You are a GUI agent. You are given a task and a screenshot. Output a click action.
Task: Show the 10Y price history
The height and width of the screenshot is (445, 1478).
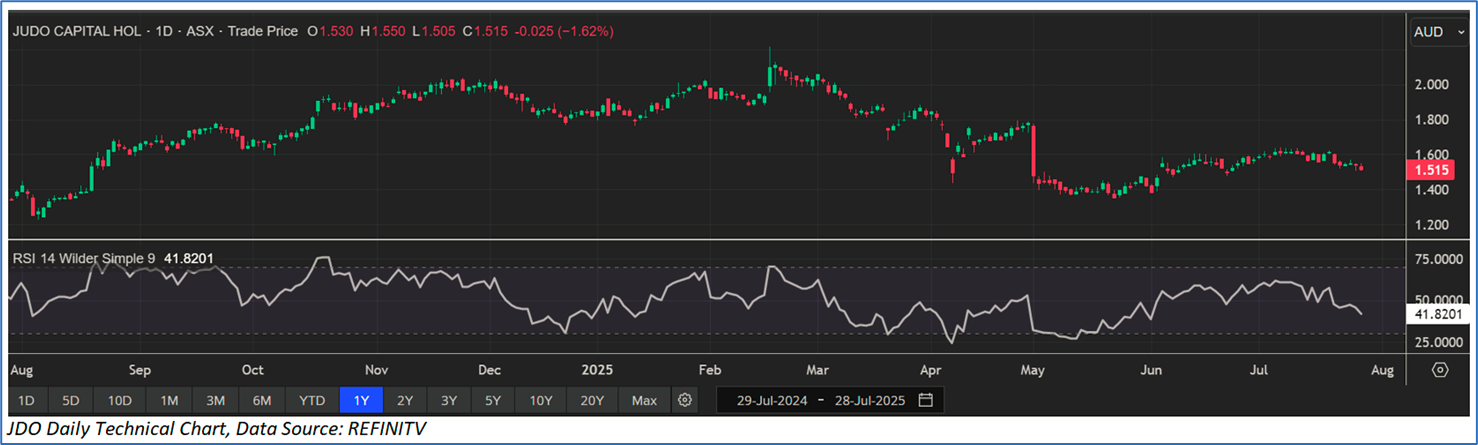click(541, 400)
